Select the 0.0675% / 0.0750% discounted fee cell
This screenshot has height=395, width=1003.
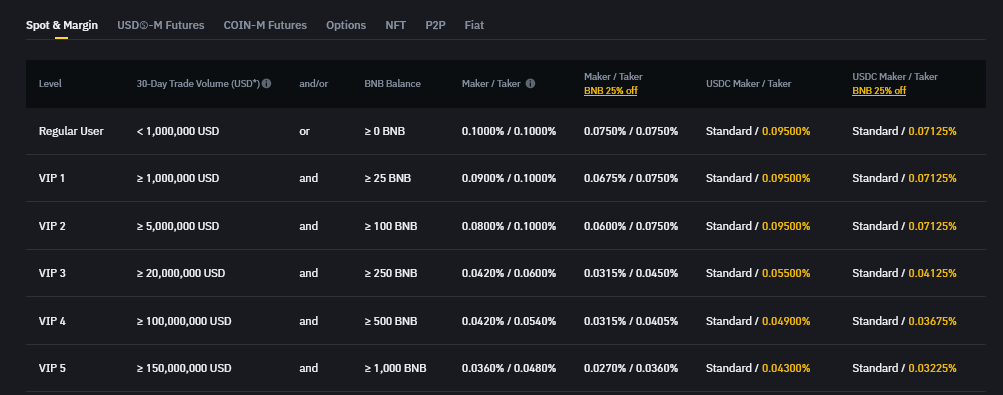click(x=631, y=178)
